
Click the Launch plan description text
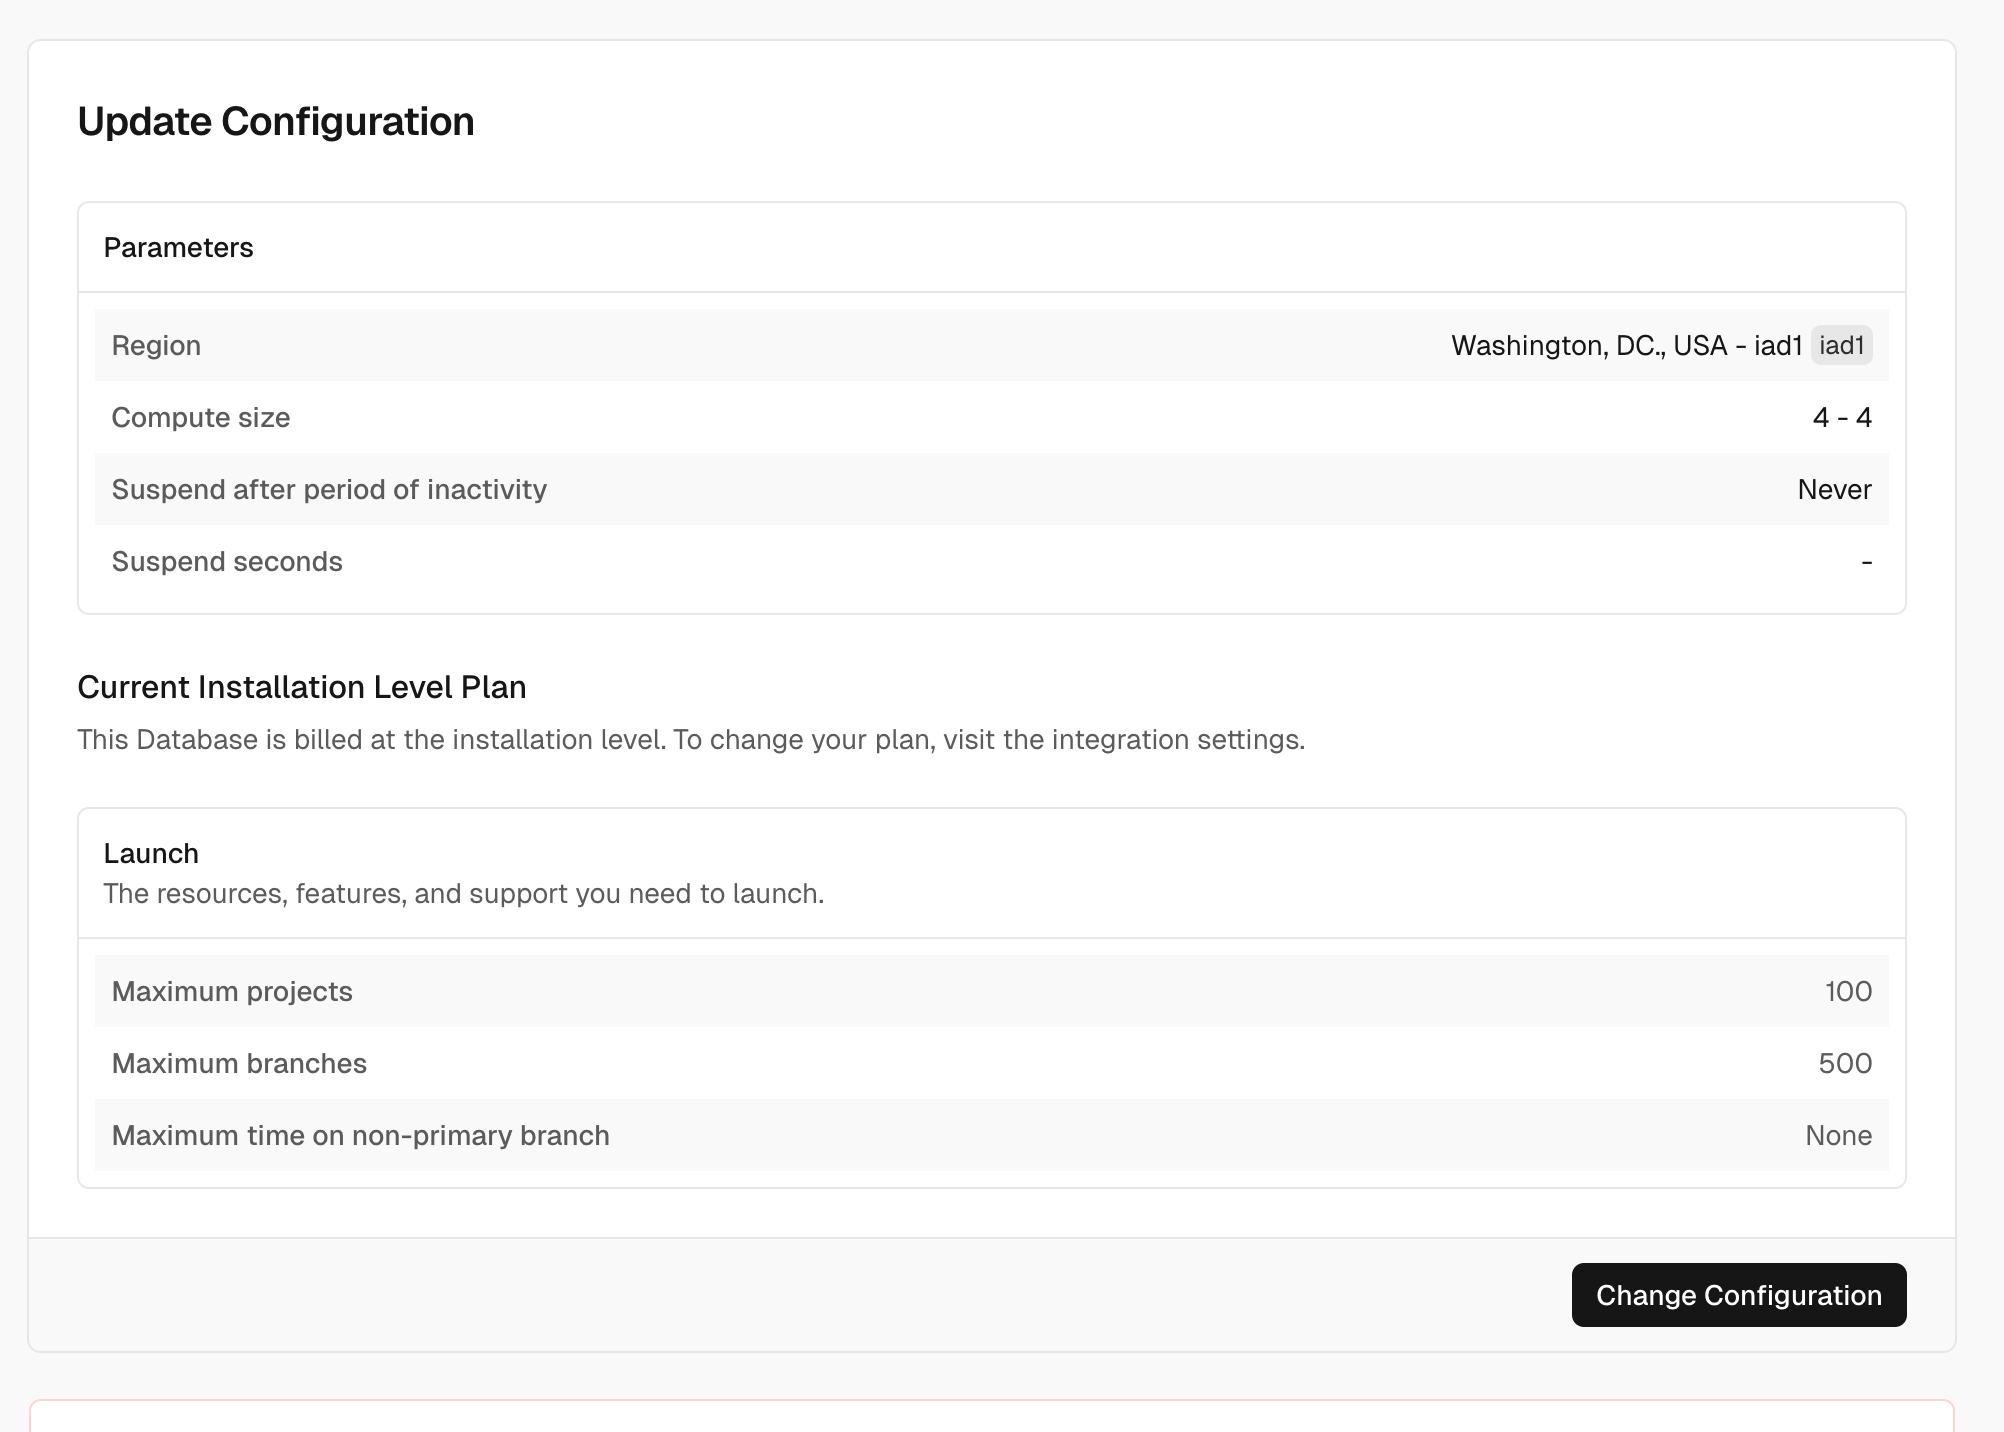coord(463,893)
